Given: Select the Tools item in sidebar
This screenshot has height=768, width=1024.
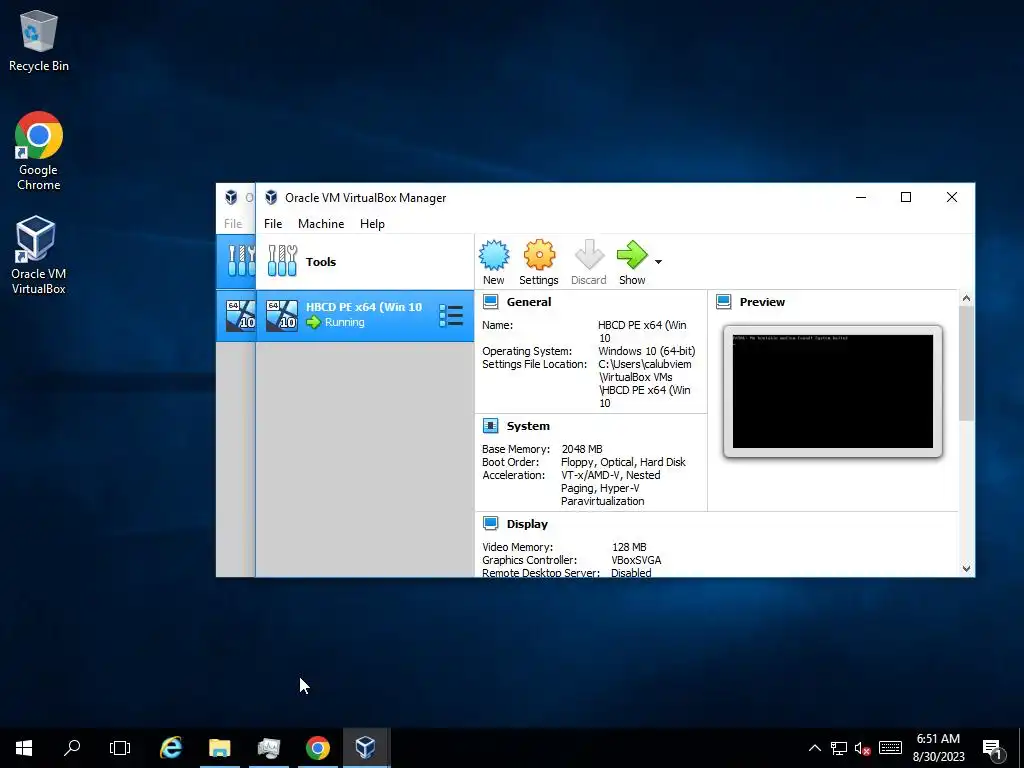Looking at the screenshot, I should [364, 262].
